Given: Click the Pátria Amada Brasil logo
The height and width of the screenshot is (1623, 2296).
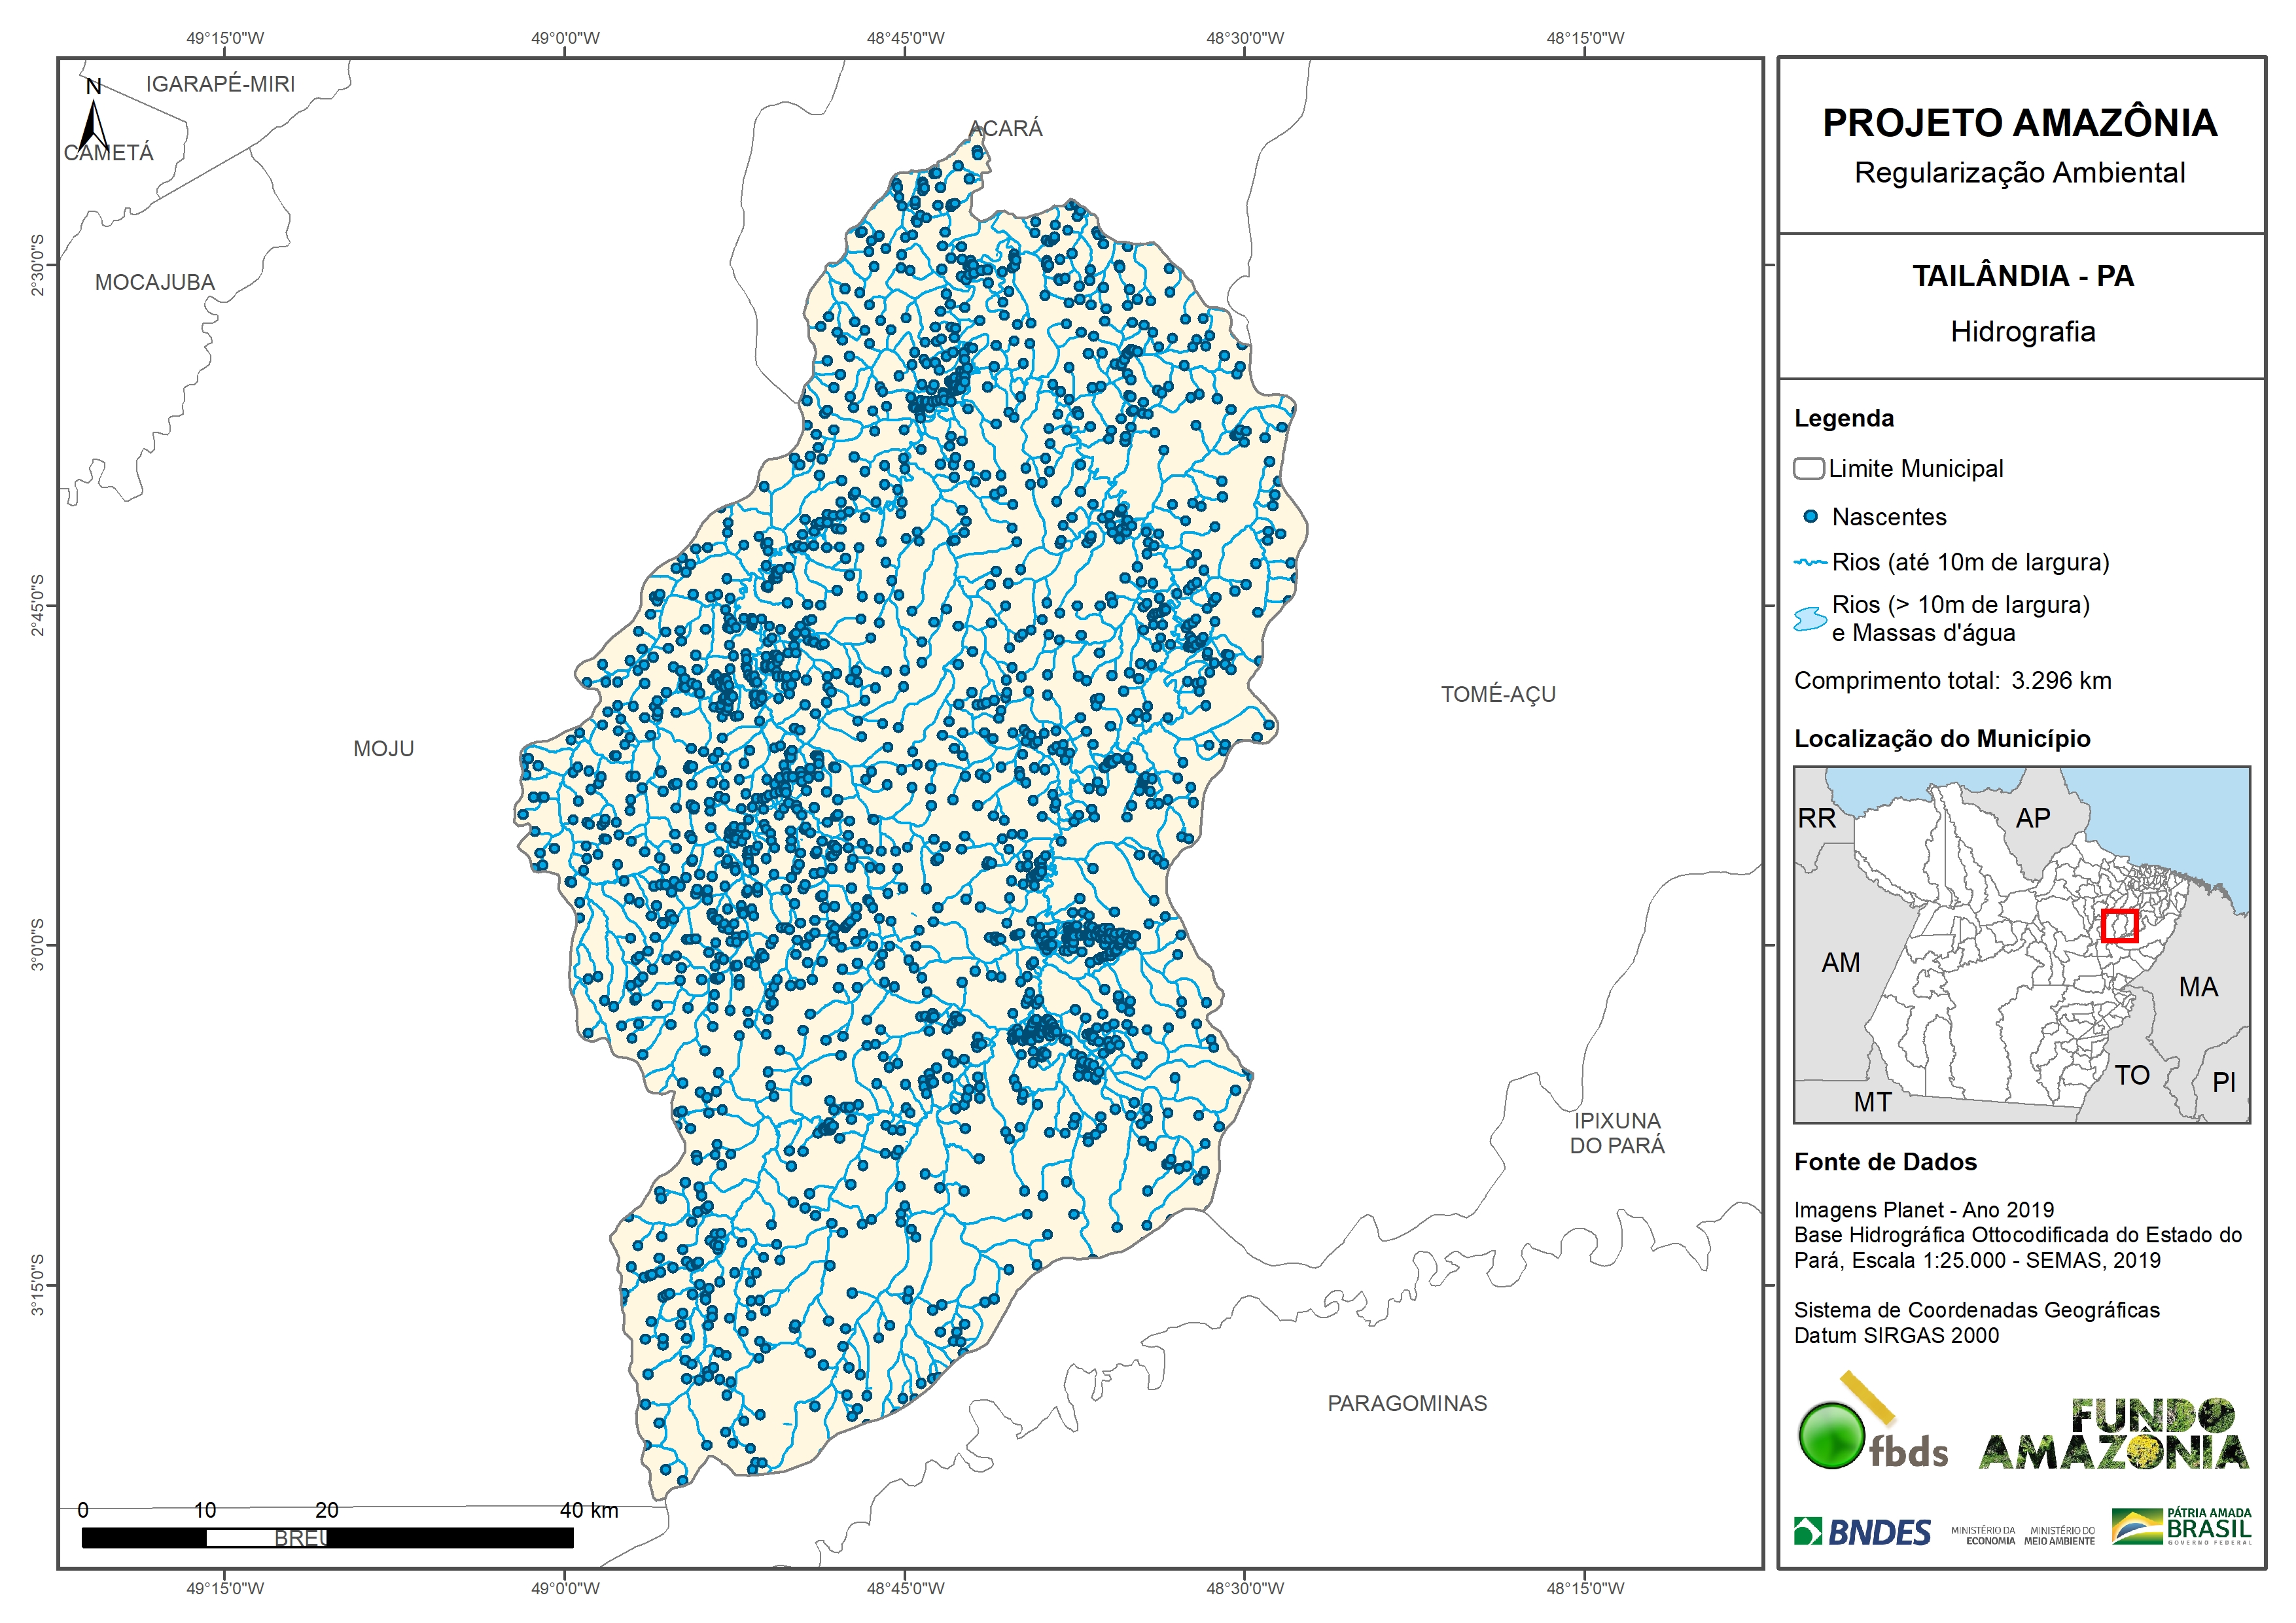Looking at the screenshot, I should point(2182,1527).
